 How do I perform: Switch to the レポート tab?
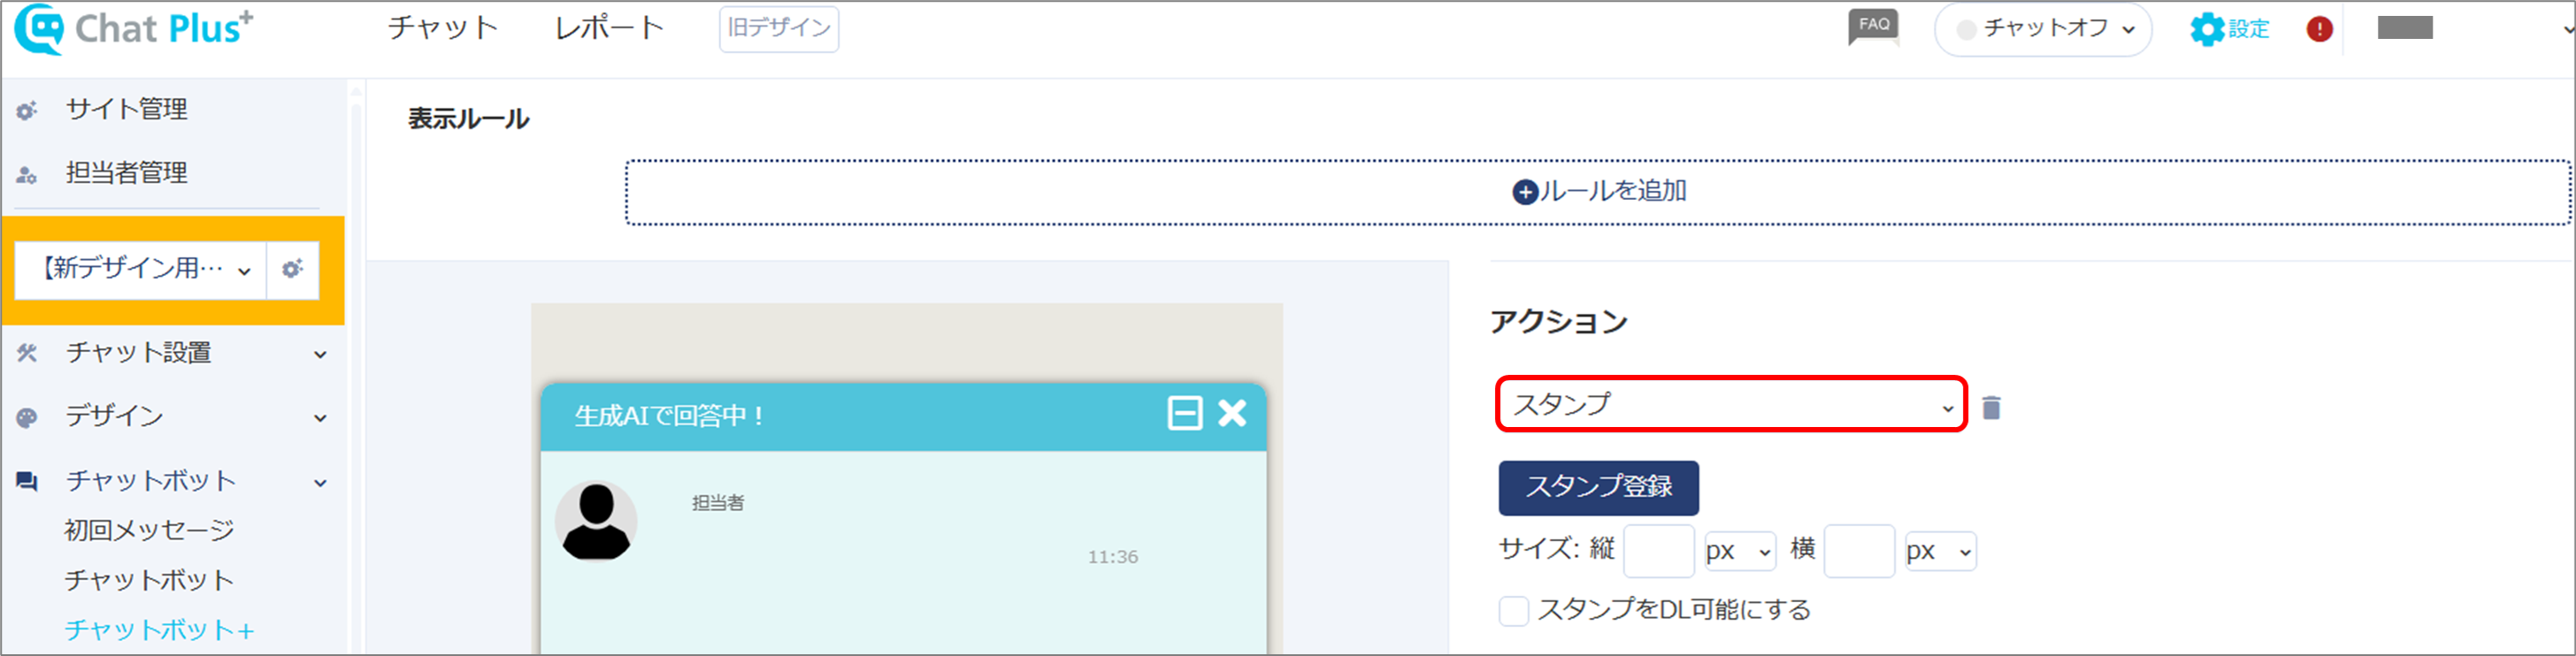point(609,28)
